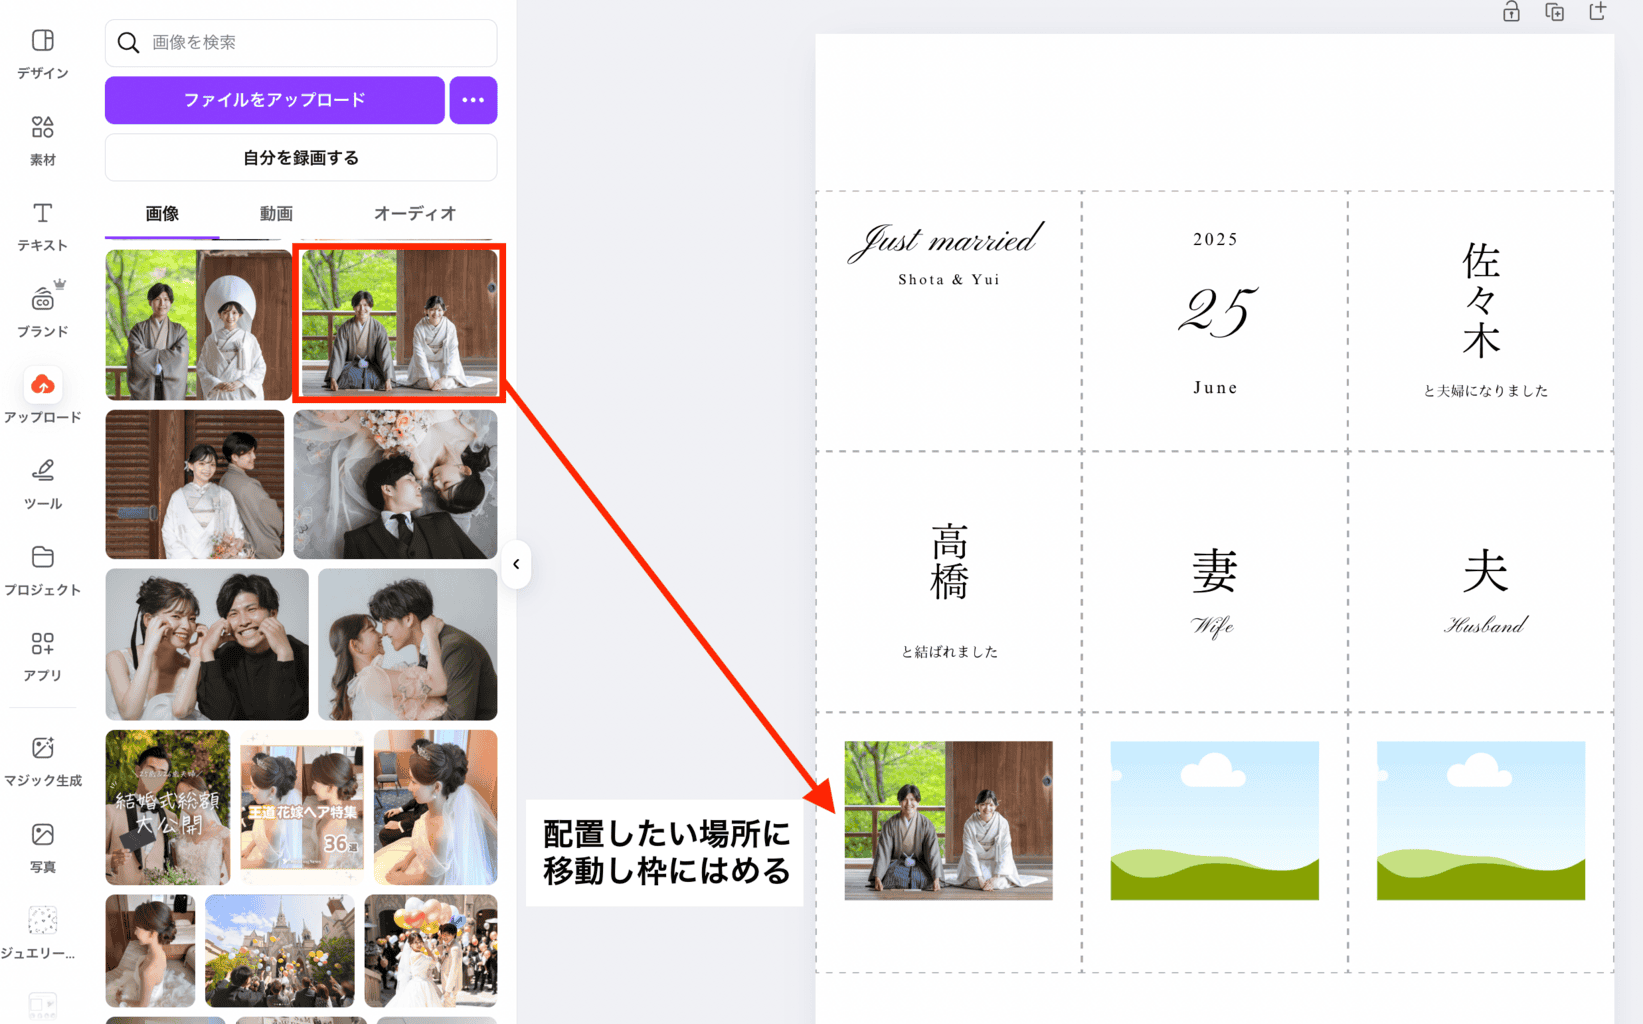Open the ブランド (Brand) panel
This screenshot has height=1024, width=1643.
[x=42, y=310]
